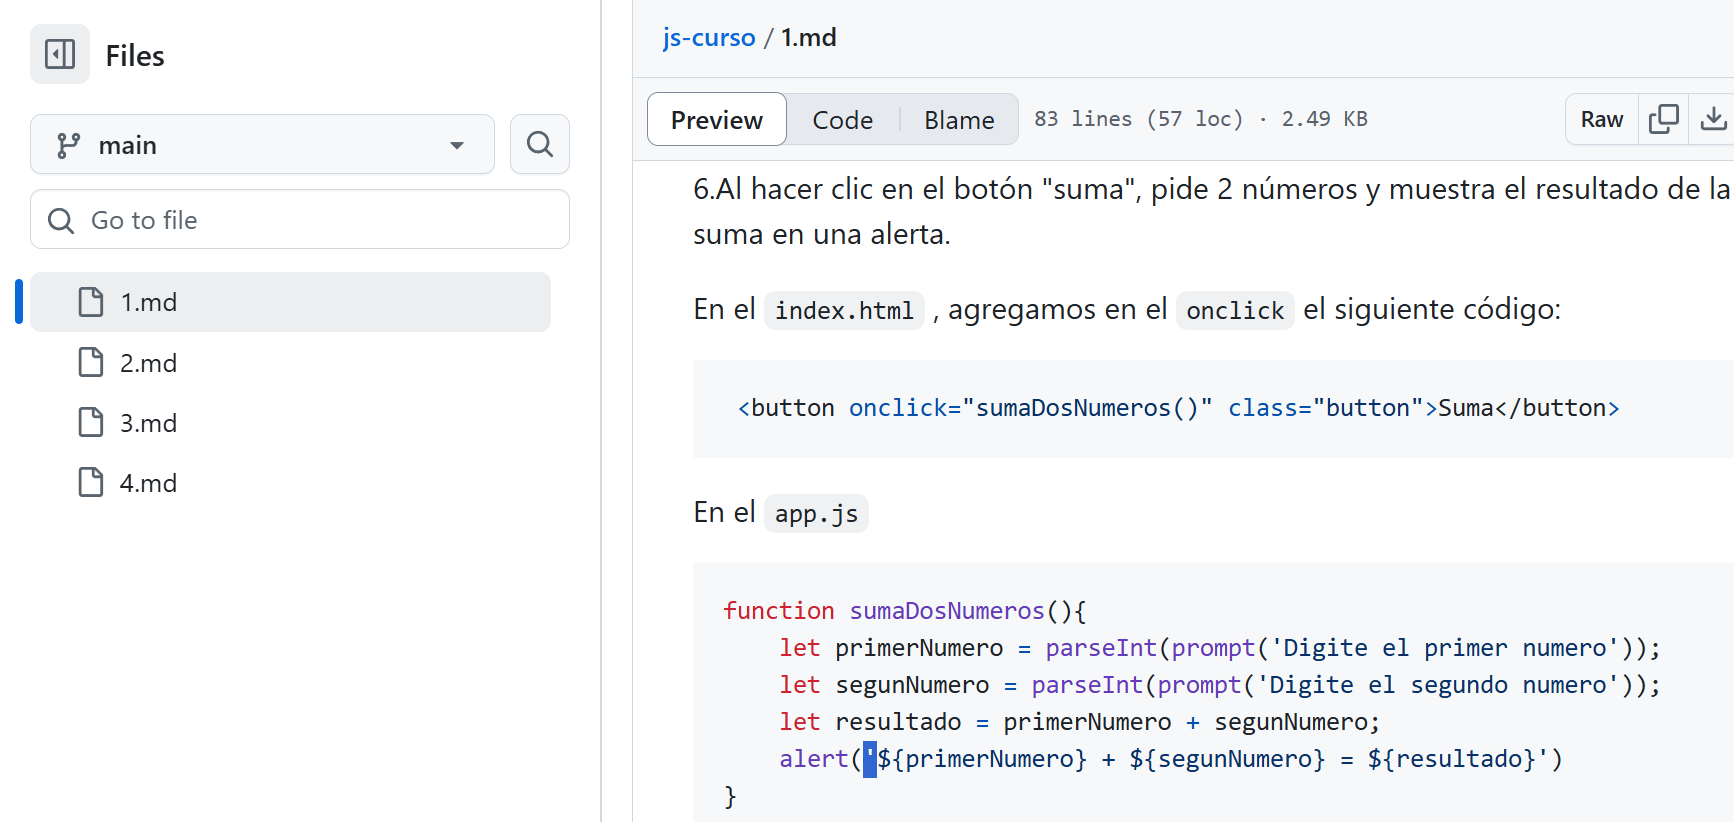The height and width of the screenshot is (822, 1734).
Task: Focus the Go to file input
Action: click(300, 220)
